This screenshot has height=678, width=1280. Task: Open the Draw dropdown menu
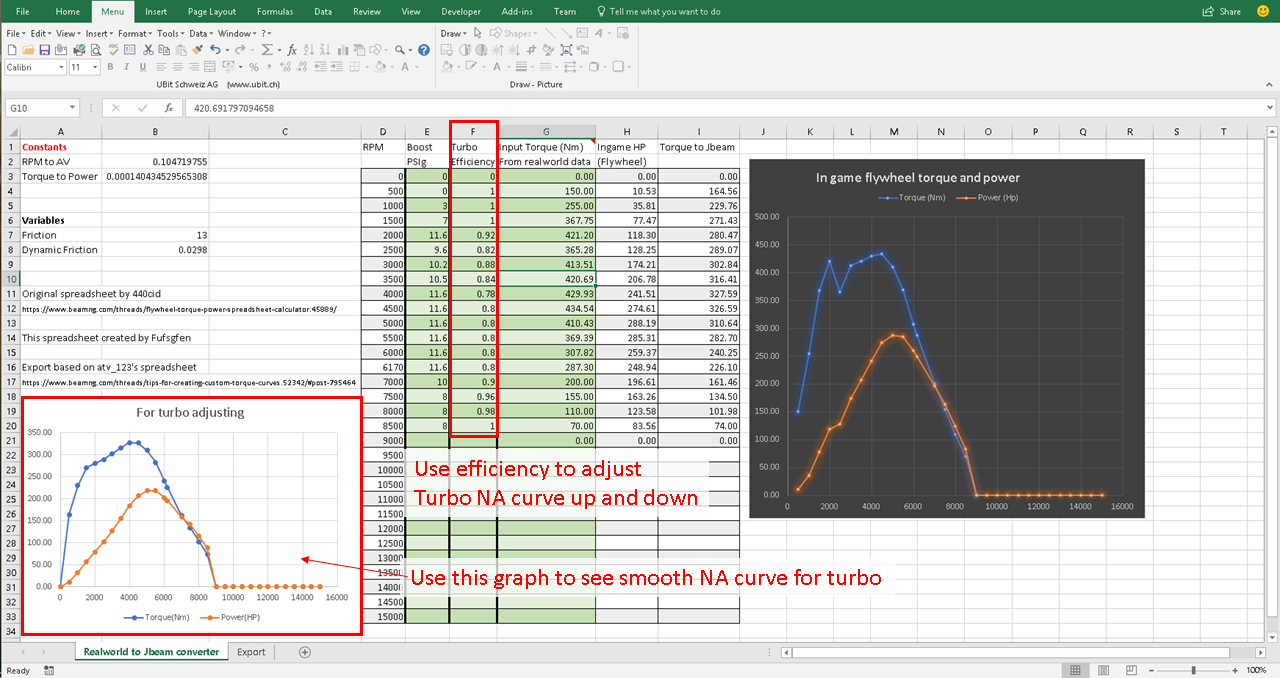tap(453, 33)
